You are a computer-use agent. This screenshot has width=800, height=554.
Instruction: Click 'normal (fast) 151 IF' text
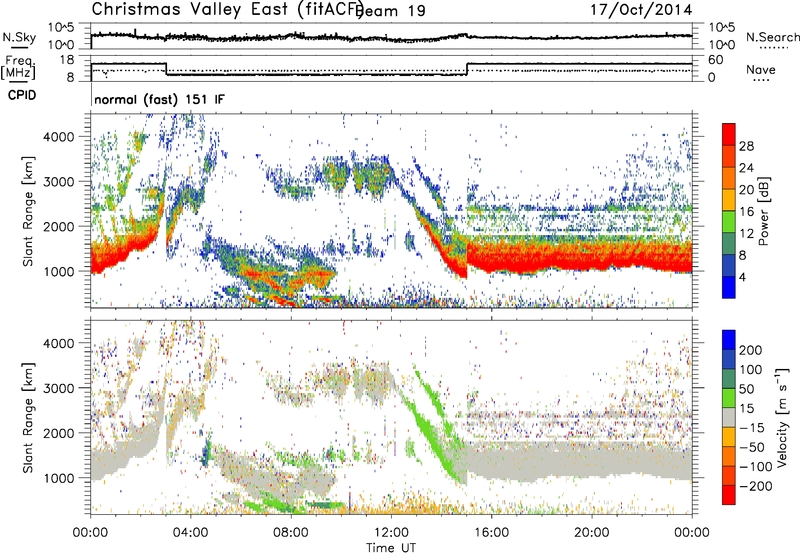point(159,99)
